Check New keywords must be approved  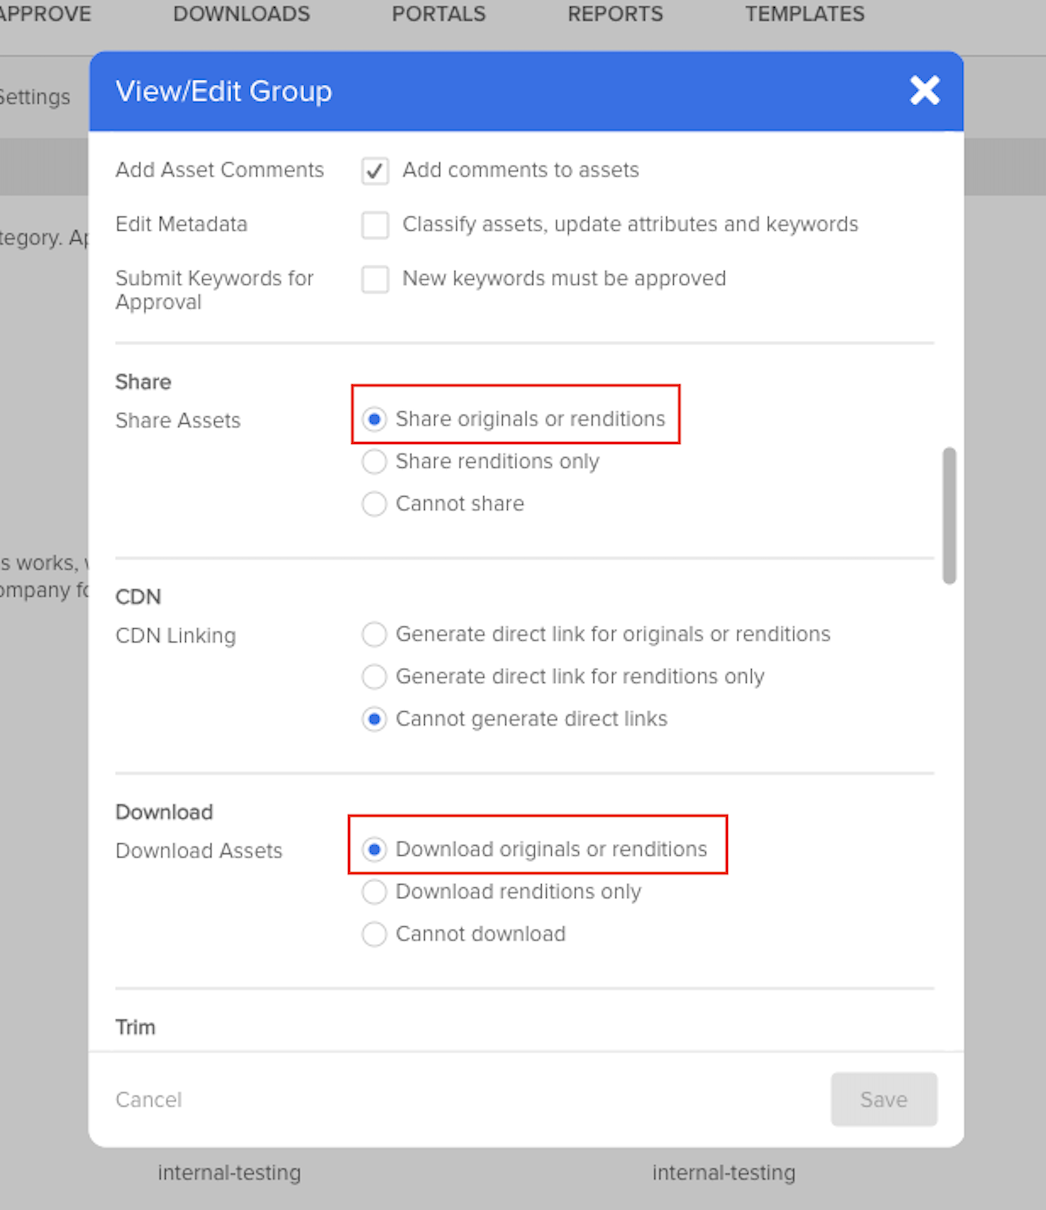click(375, 279)
